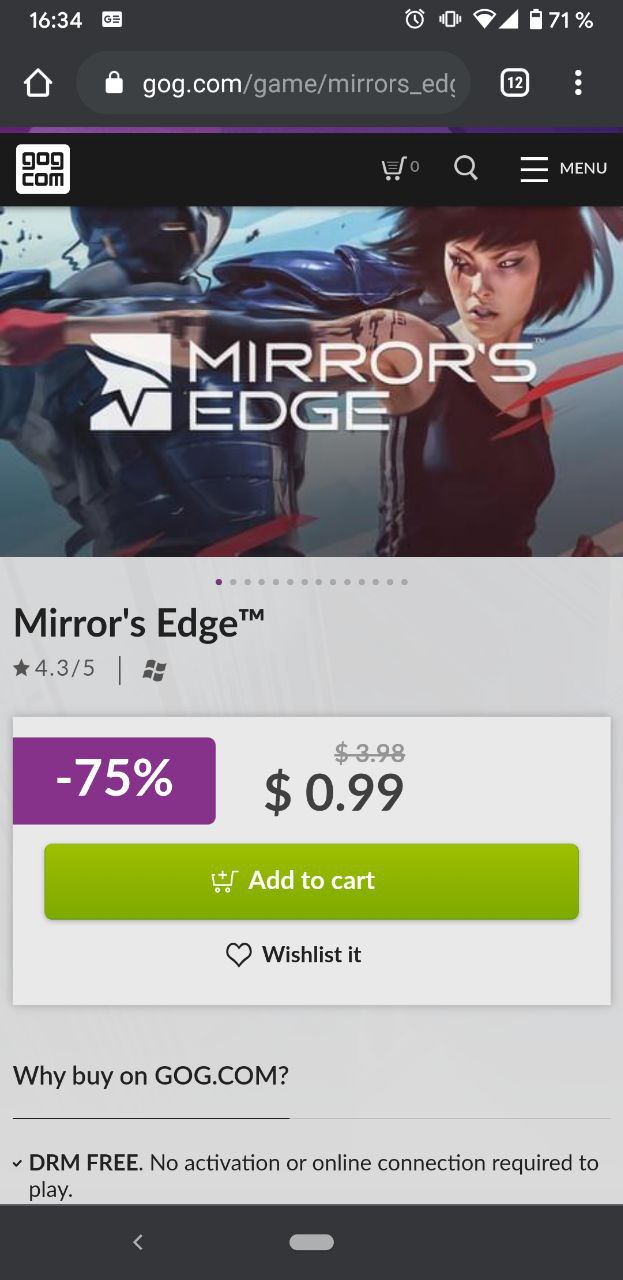Tap the site lock security icon
Viewport: 623px width, 1280px height.
pos(114,83)
